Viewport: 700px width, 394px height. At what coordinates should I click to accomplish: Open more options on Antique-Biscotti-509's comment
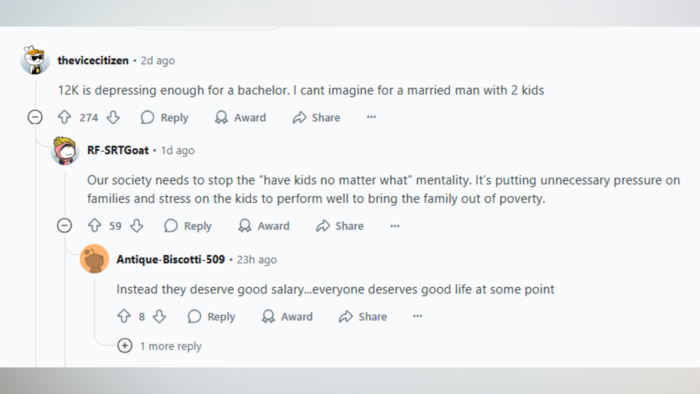[417, 316]
